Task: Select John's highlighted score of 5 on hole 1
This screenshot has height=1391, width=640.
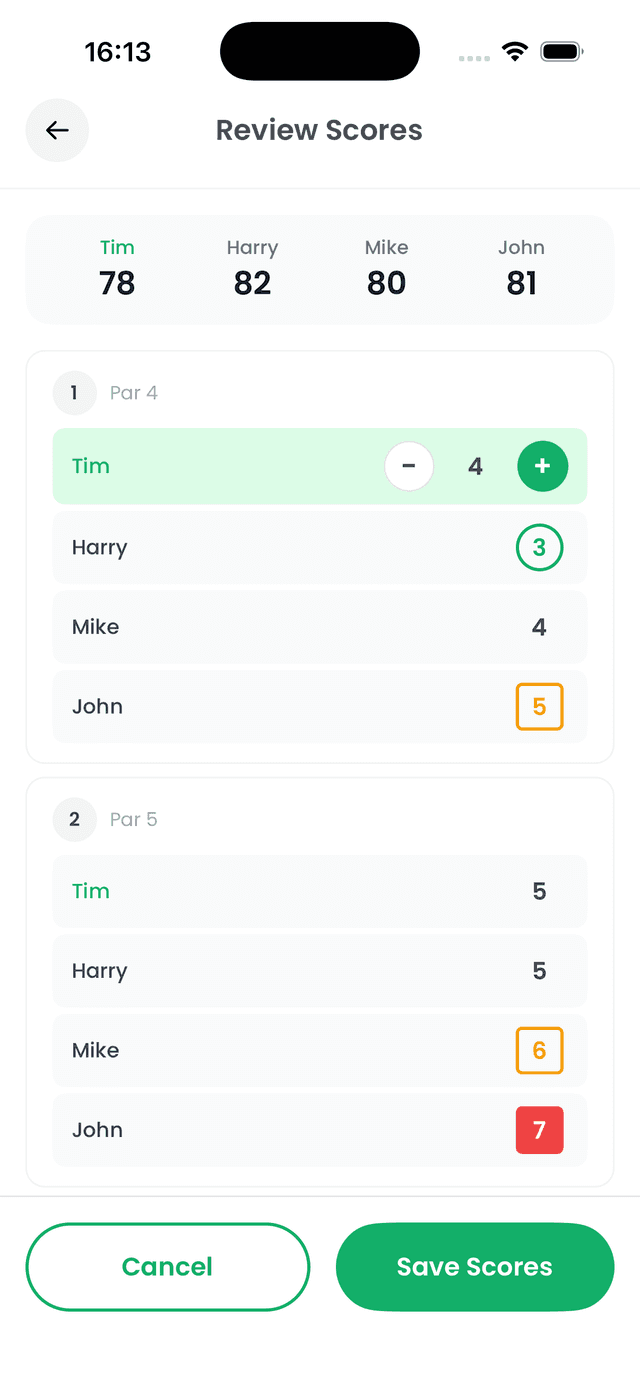Action: click(x=539, y=706)
